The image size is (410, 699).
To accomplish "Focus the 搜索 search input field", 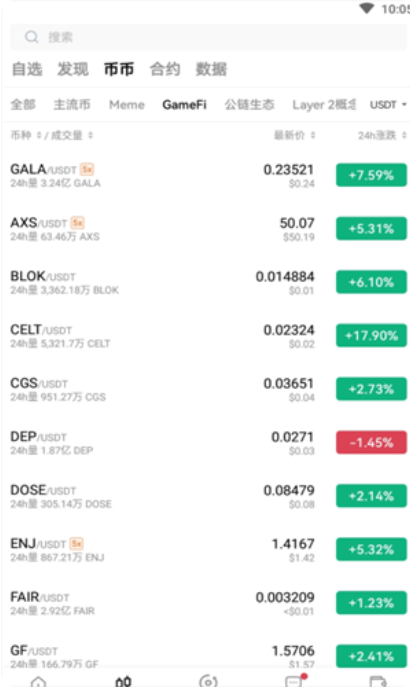I will 209,37.
